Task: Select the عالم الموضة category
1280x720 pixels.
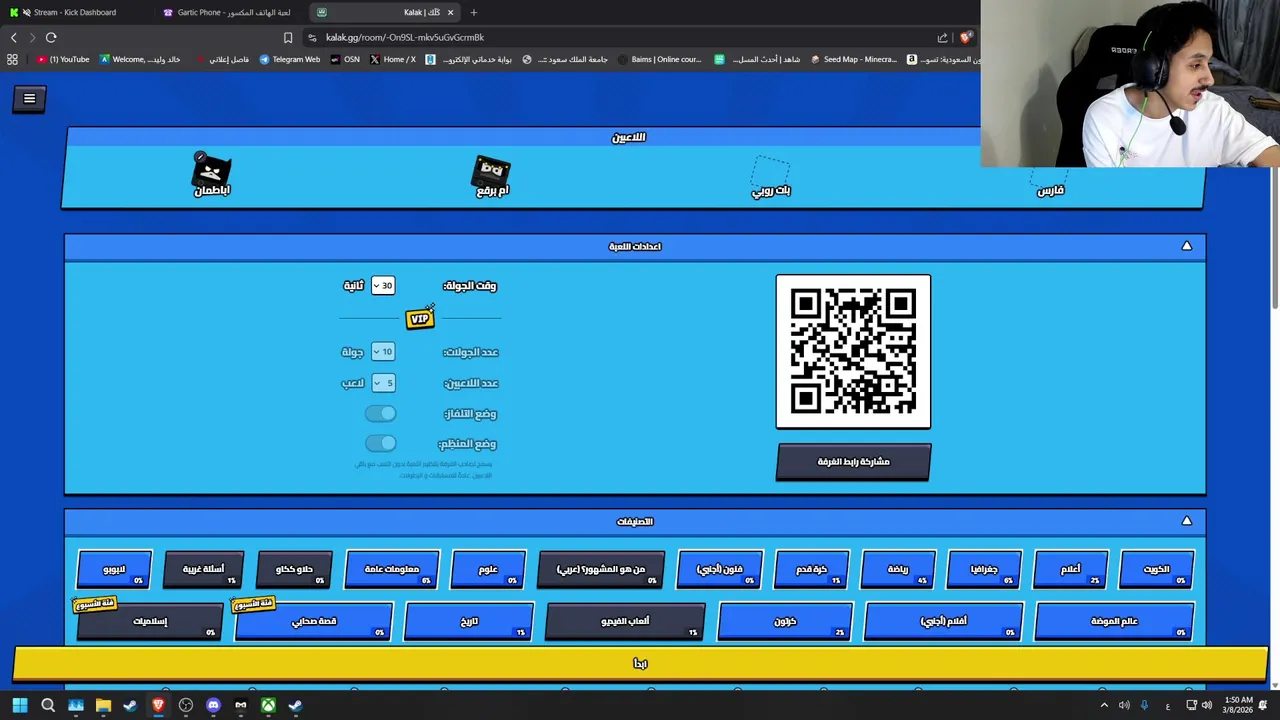Action: pos(1115,621)
